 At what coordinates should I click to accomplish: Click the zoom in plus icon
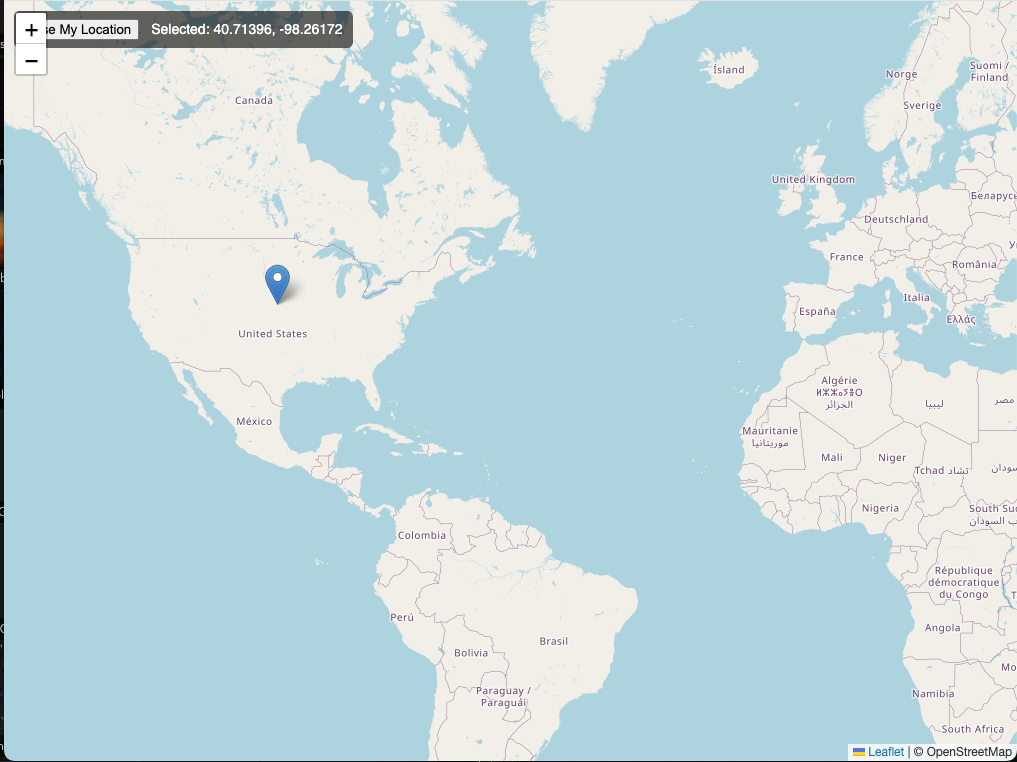[x=31, y=29]
